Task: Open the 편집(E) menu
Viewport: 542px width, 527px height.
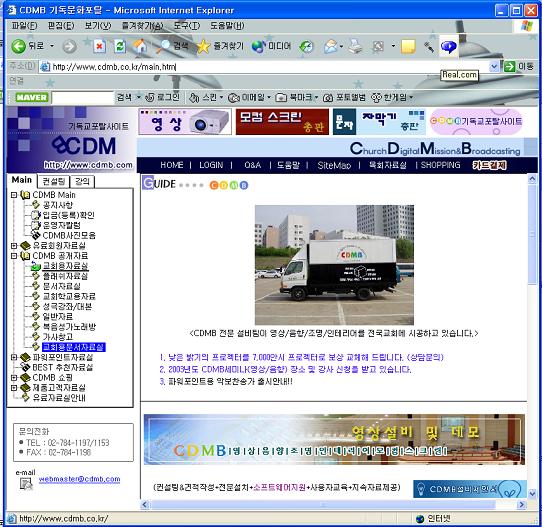Action: [x=60, y=26]
